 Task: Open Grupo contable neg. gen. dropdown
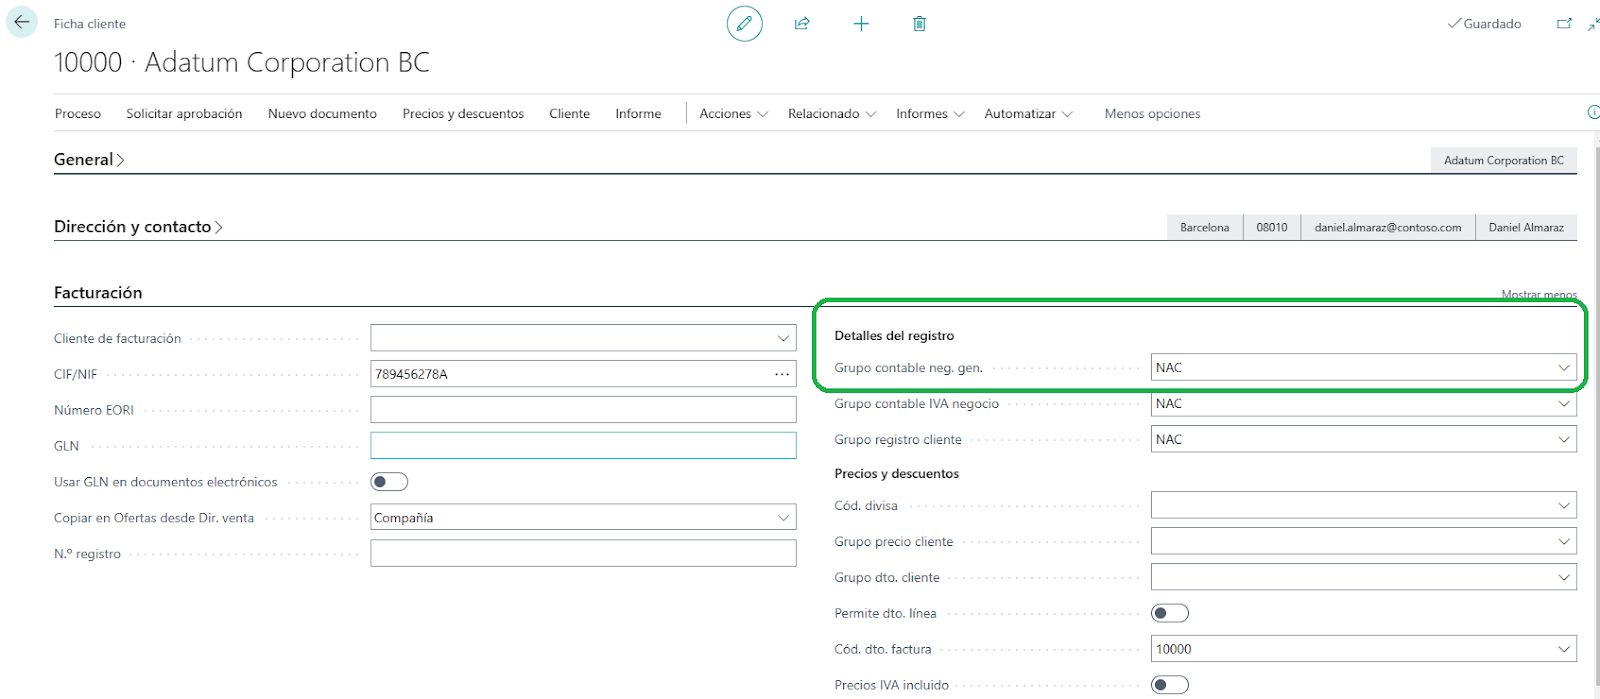click(x=1564, y=368)
